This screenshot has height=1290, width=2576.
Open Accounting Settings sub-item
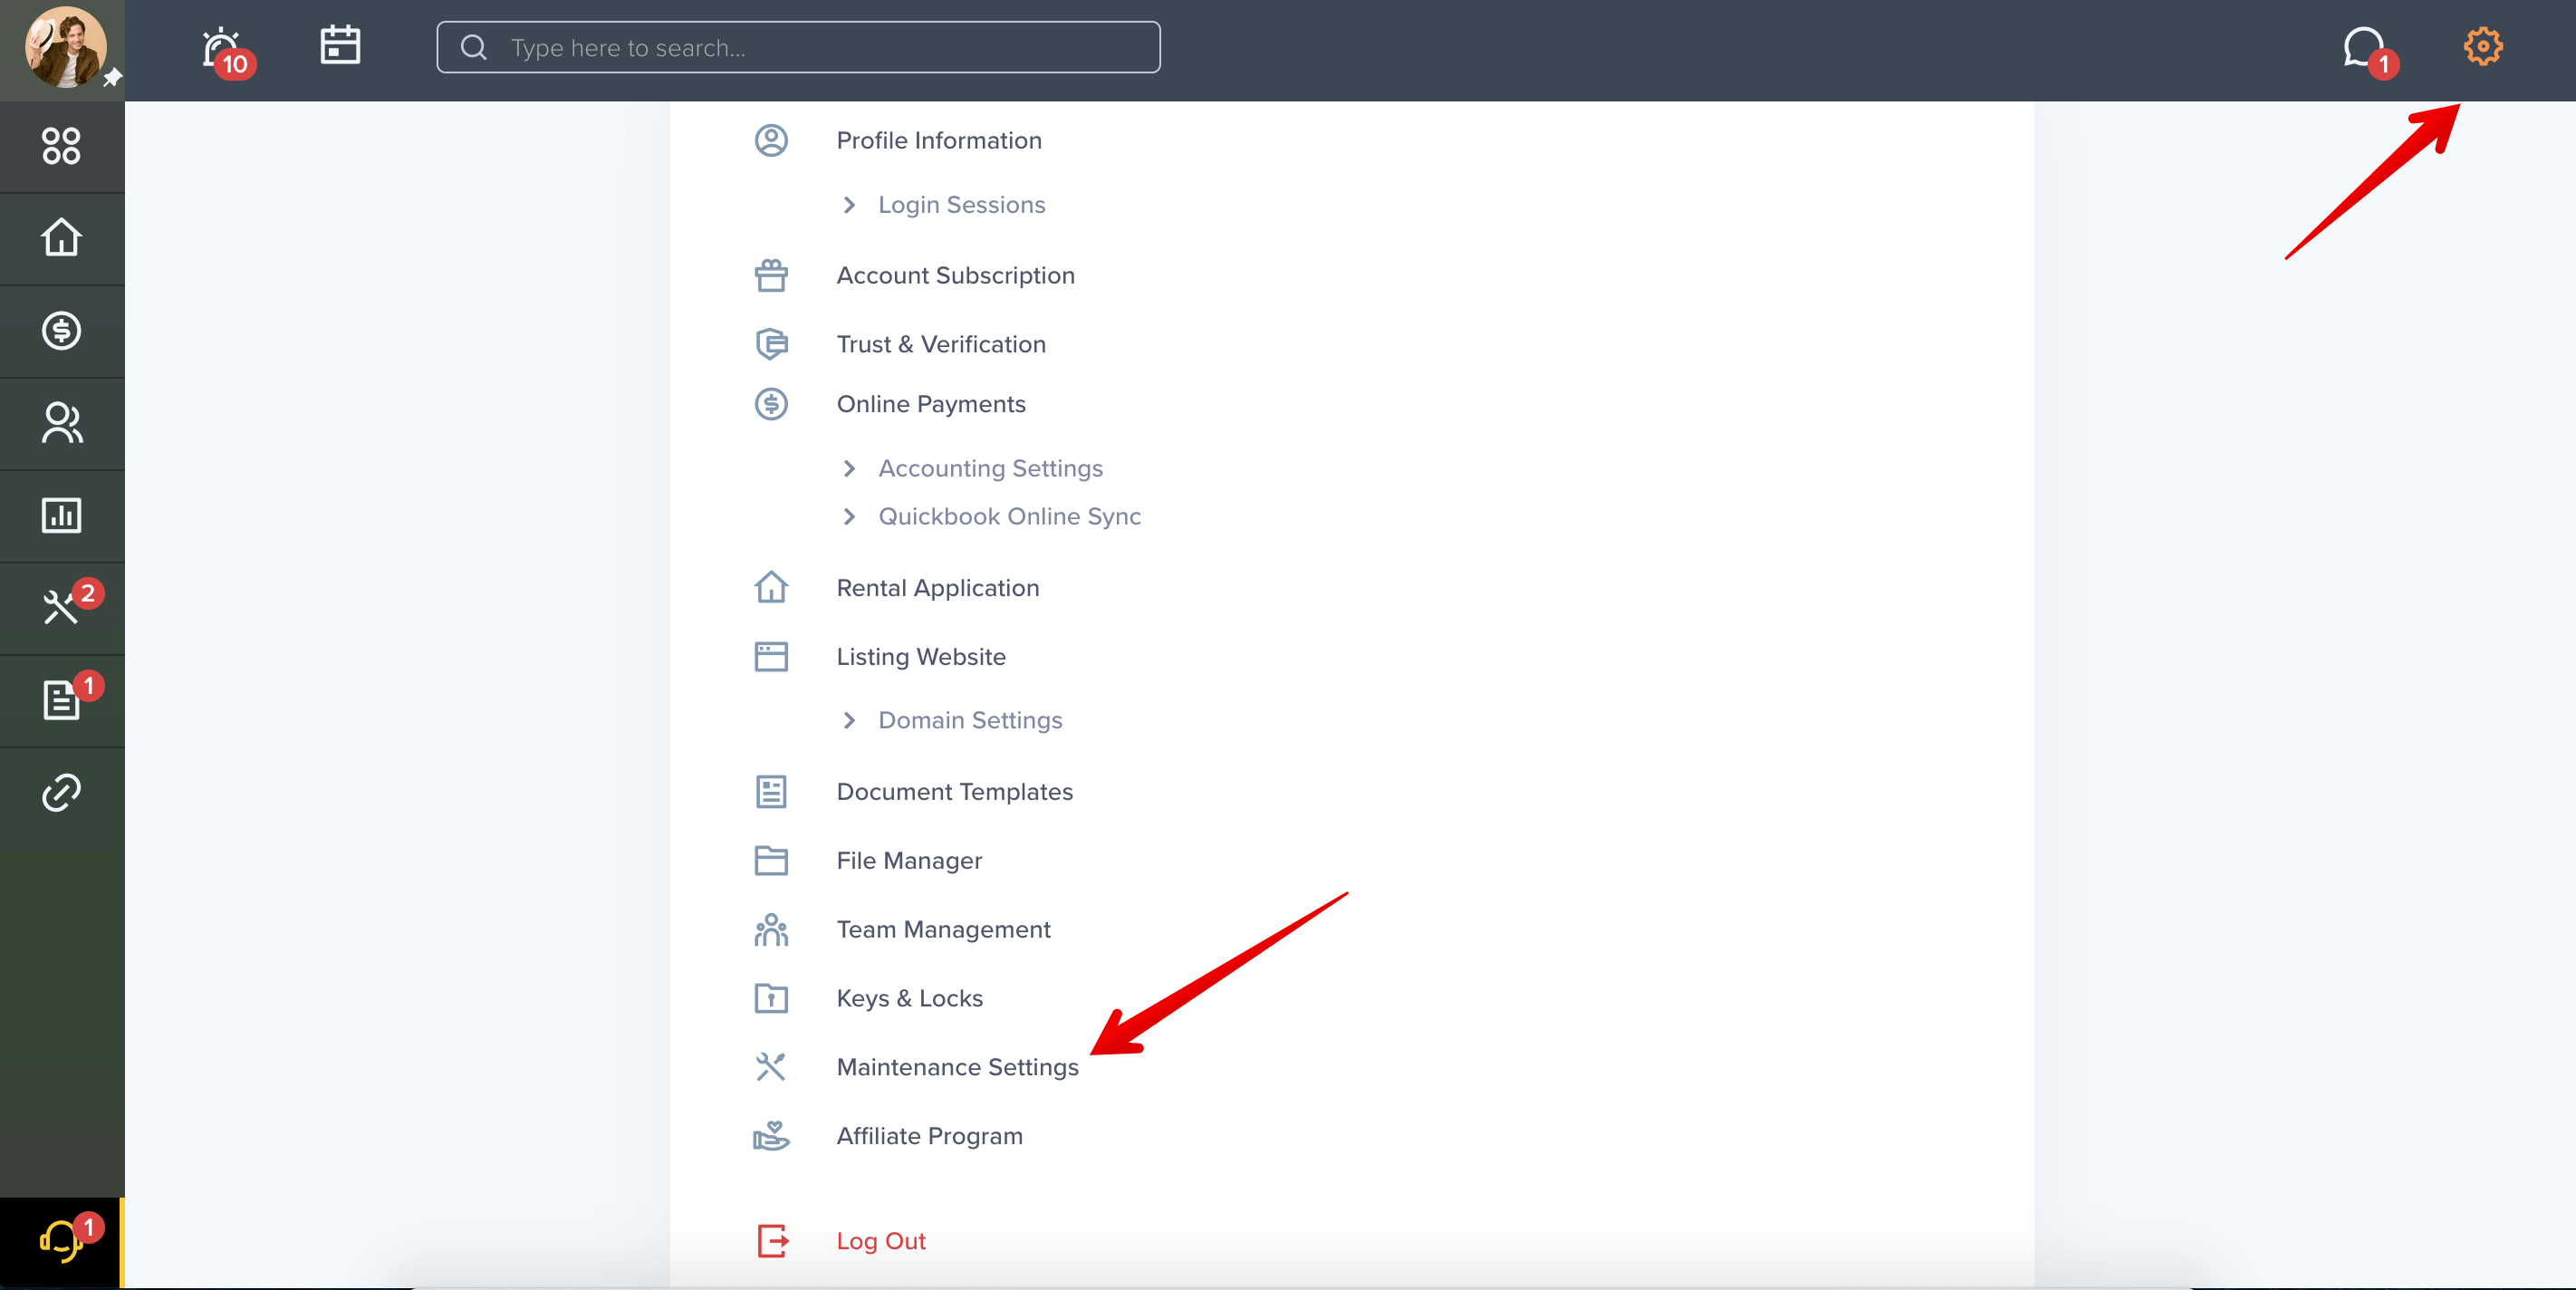point(990,468)
